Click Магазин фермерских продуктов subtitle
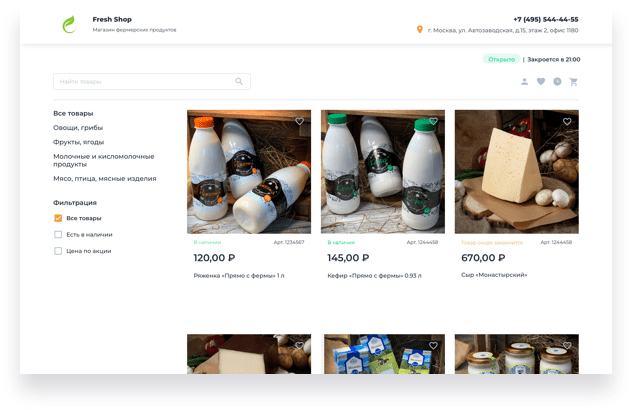The image size is (632, 410). 134,30
